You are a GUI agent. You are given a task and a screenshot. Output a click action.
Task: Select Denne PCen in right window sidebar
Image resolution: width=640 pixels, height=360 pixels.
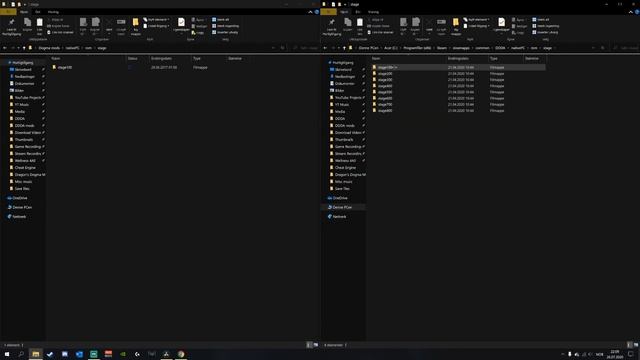click(342, 207)
